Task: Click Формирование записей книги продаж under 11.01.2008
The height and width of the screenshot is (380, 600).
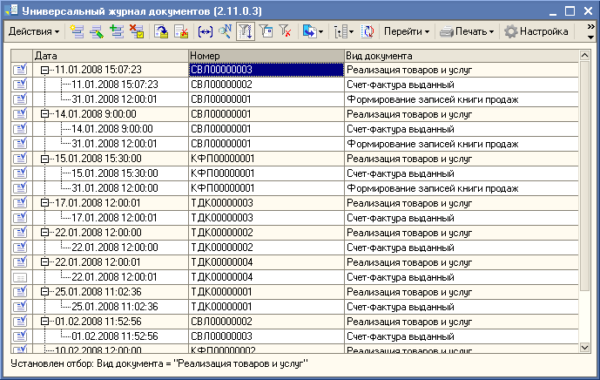Action: coord(432,99)
